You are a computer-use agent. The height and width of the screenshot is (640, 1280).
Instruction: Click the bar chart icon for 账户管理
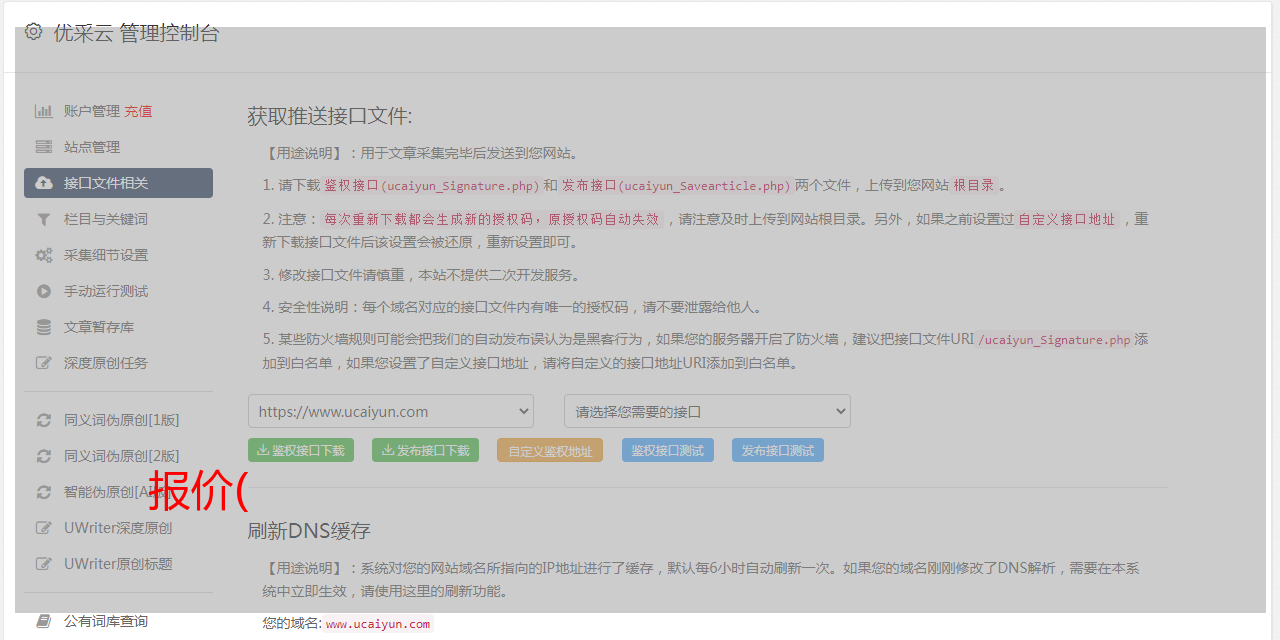(44, 111)
